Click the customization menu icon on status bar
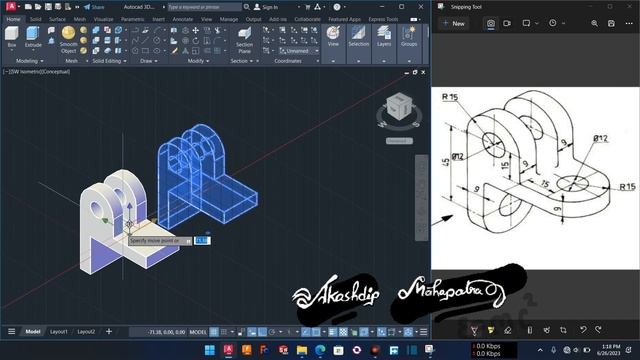Viewport: 640px width, 360px height. [424, 332]
